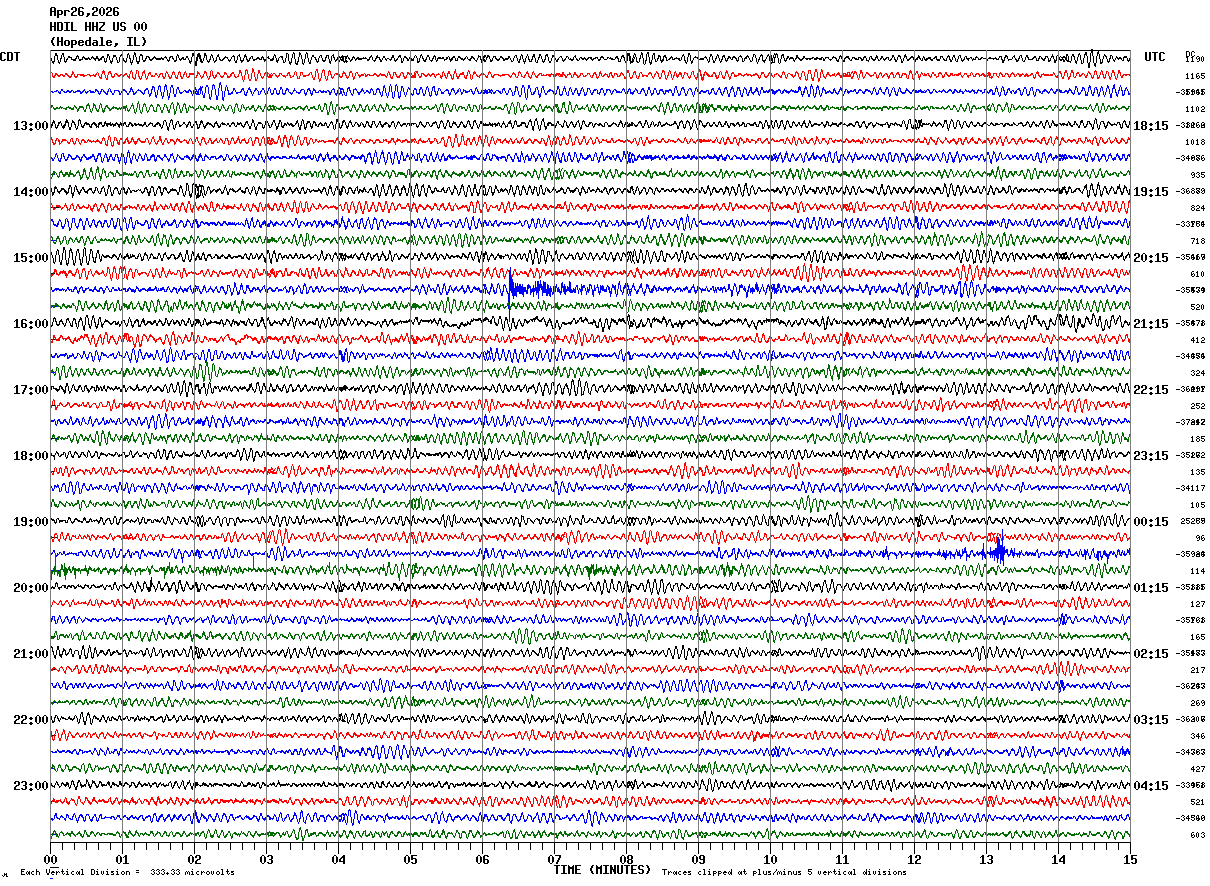Select the 13:00 CDT time label
Screen dimensions: 1210x886
click(x=31, y=126)
